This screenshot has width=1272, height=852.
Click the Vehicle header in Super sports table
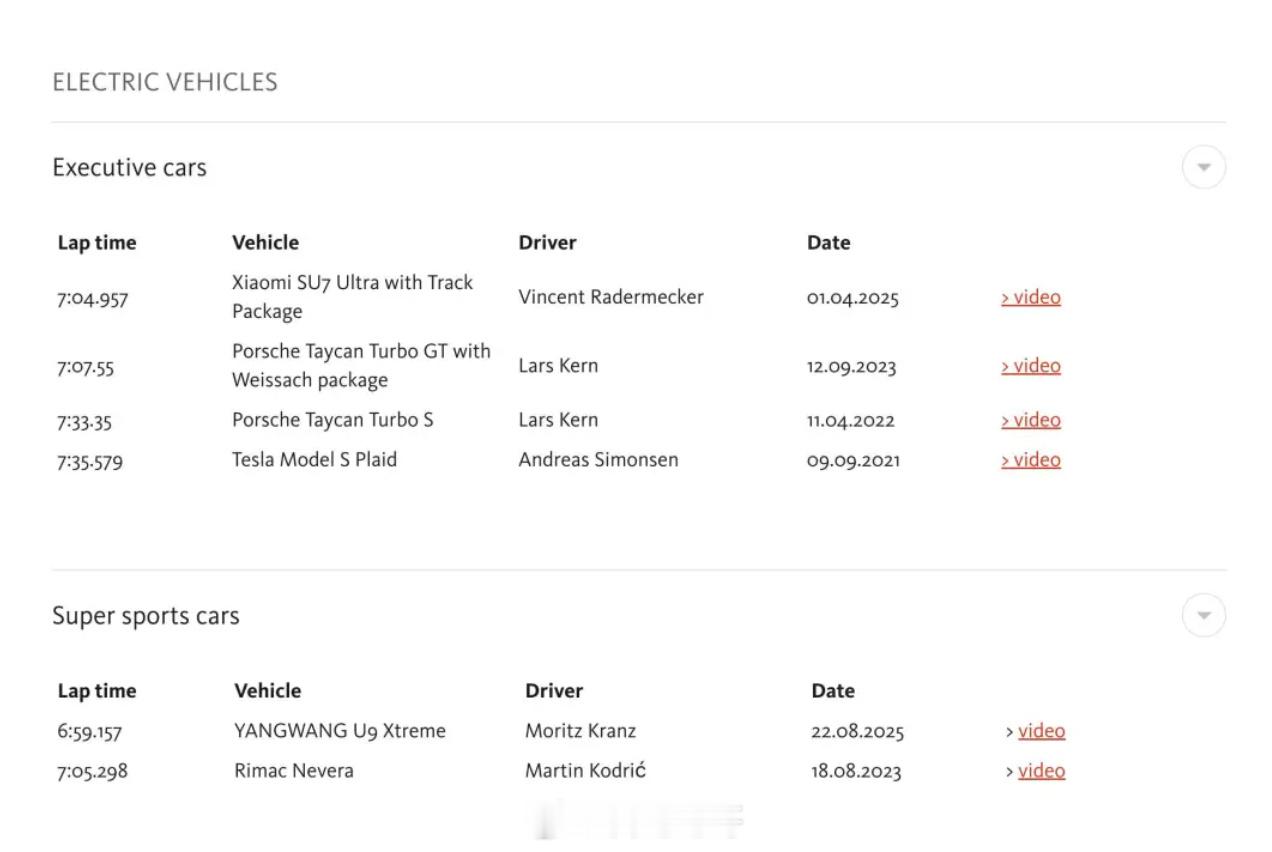pyautogui.click(x=267, y=691)
